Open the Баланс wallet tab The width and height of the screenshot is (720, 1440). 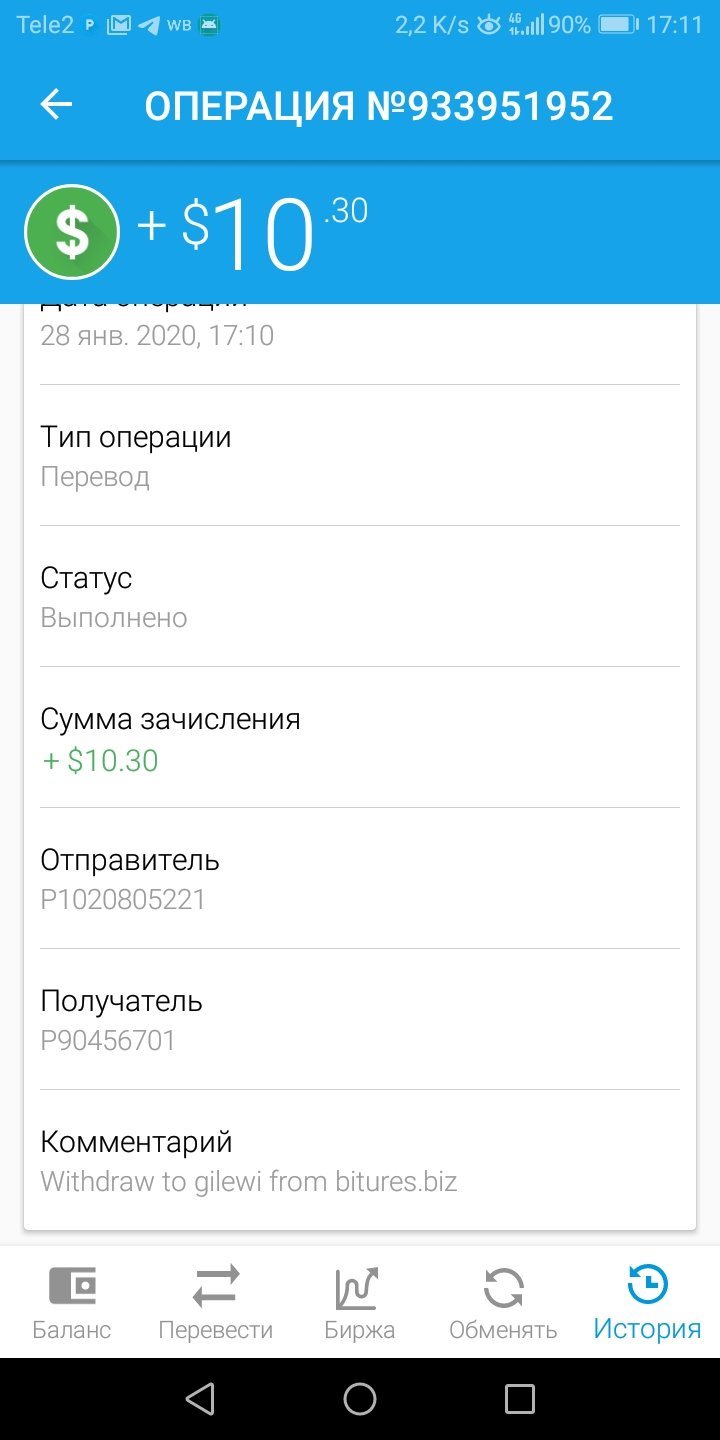tap(72, 1302)
